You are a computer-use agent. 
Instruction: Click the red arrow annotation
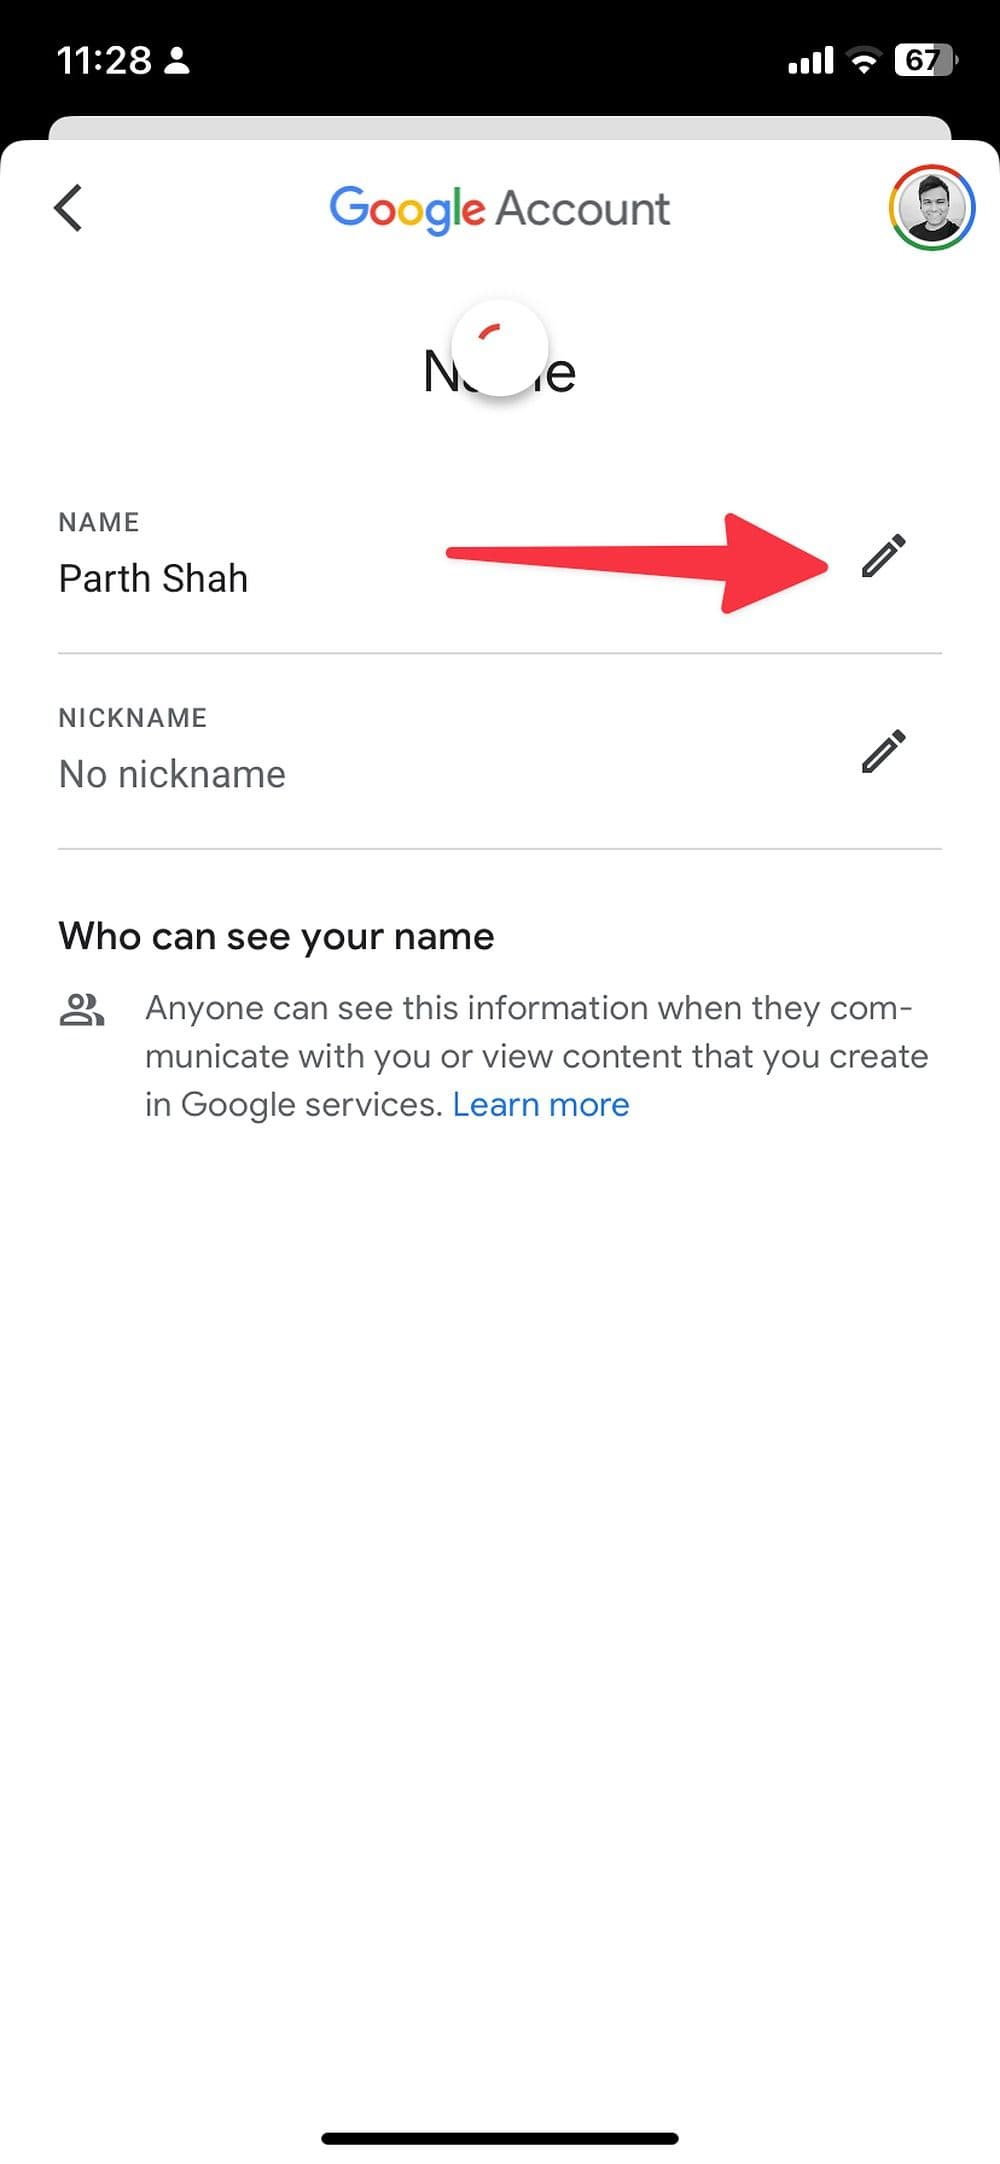[640, 562]
